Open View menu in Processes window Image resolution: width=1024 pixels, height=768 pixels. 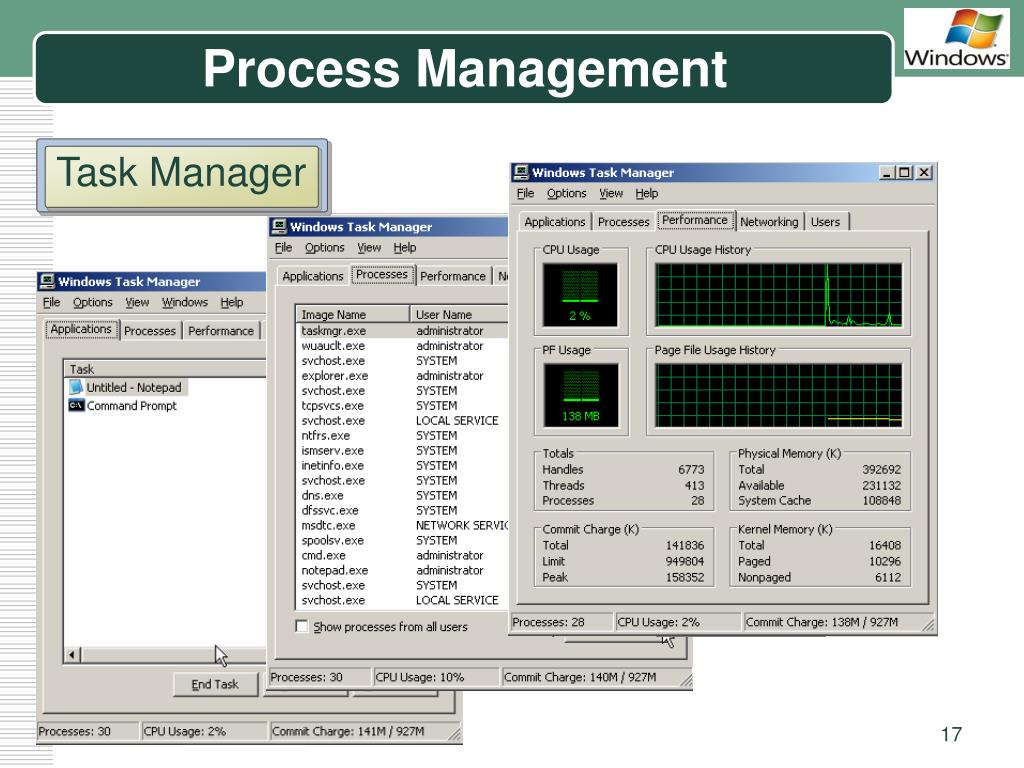[x=368, y=248]
